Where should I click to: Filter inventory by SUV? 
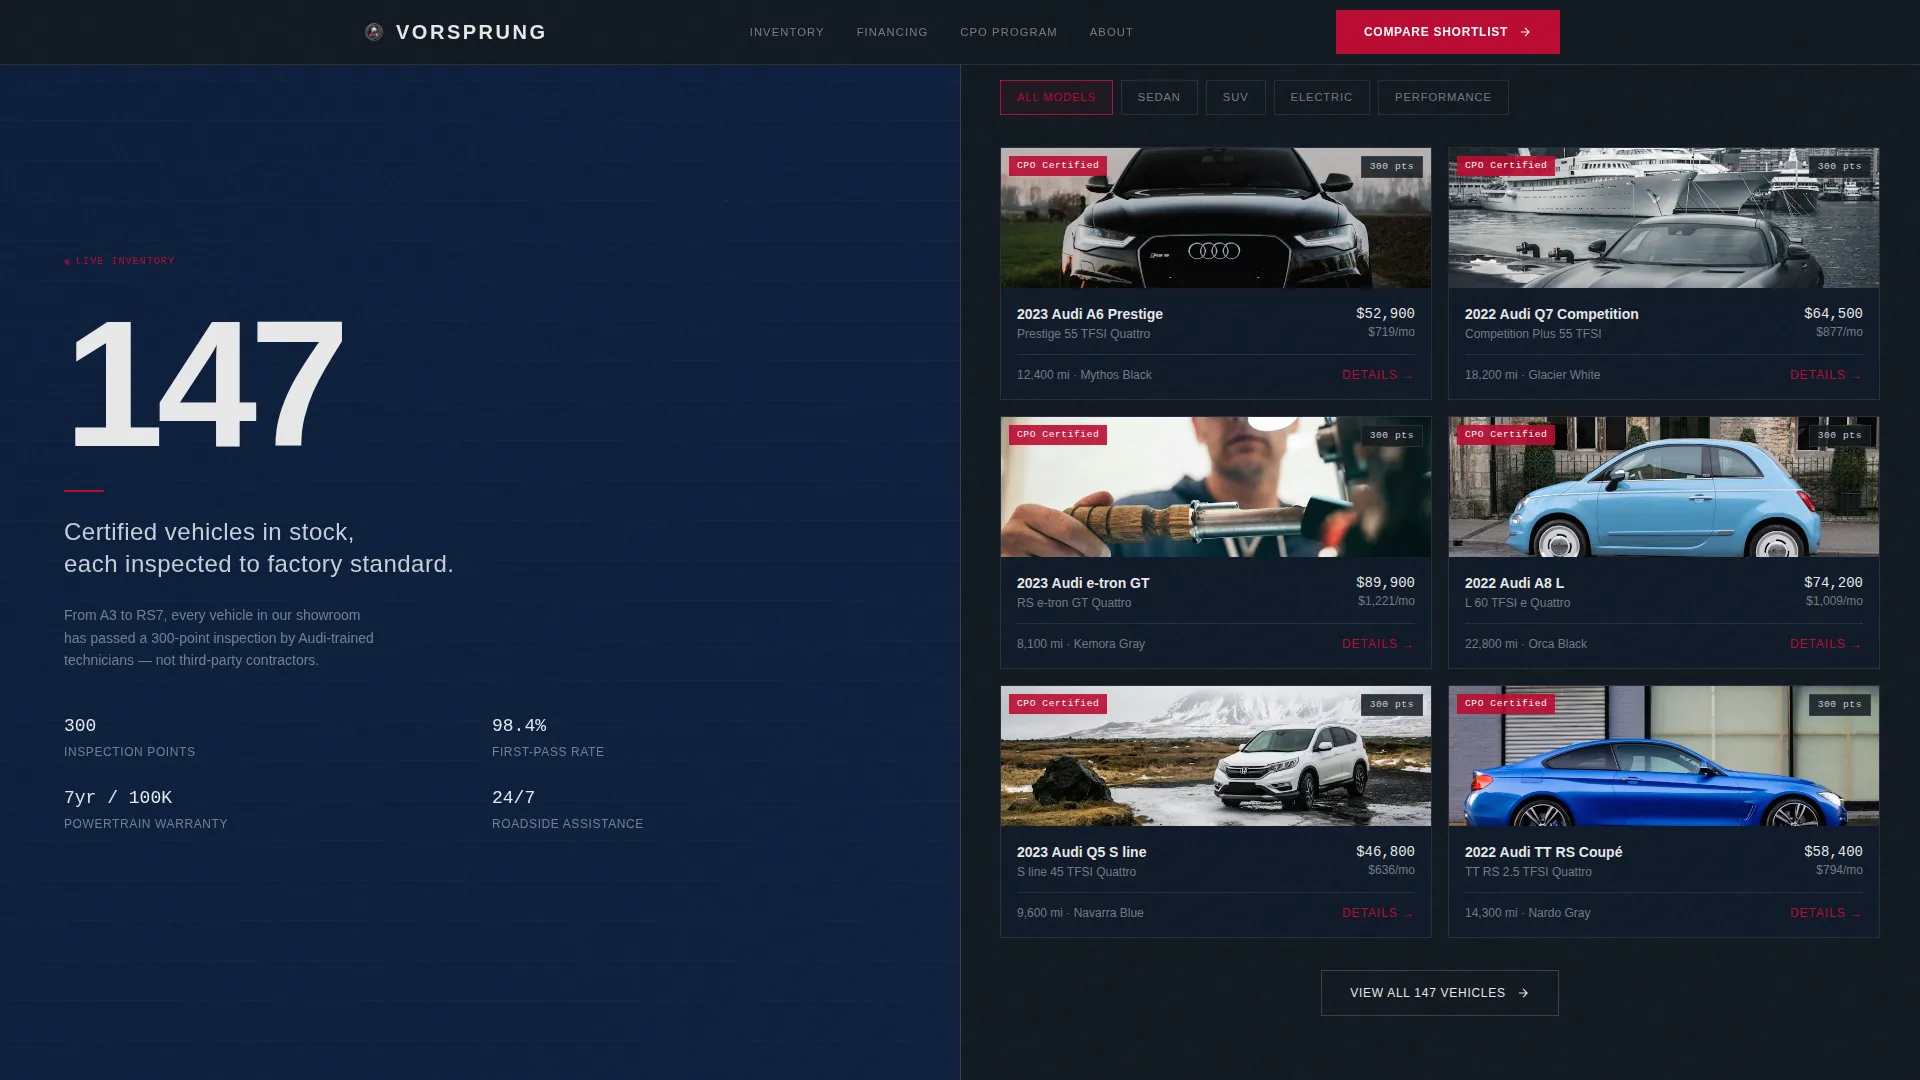coord(1235,97)
